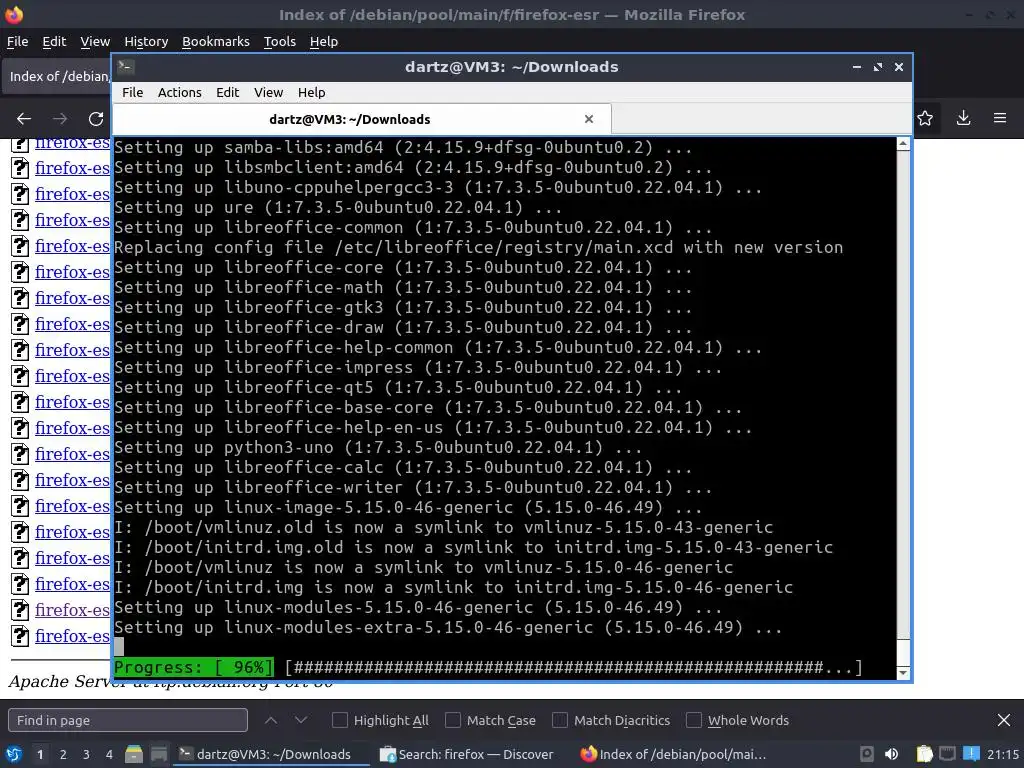The image size is (1024, 768).
Task: Open the terminal Edit menu
Action: [x=227, y=92]
